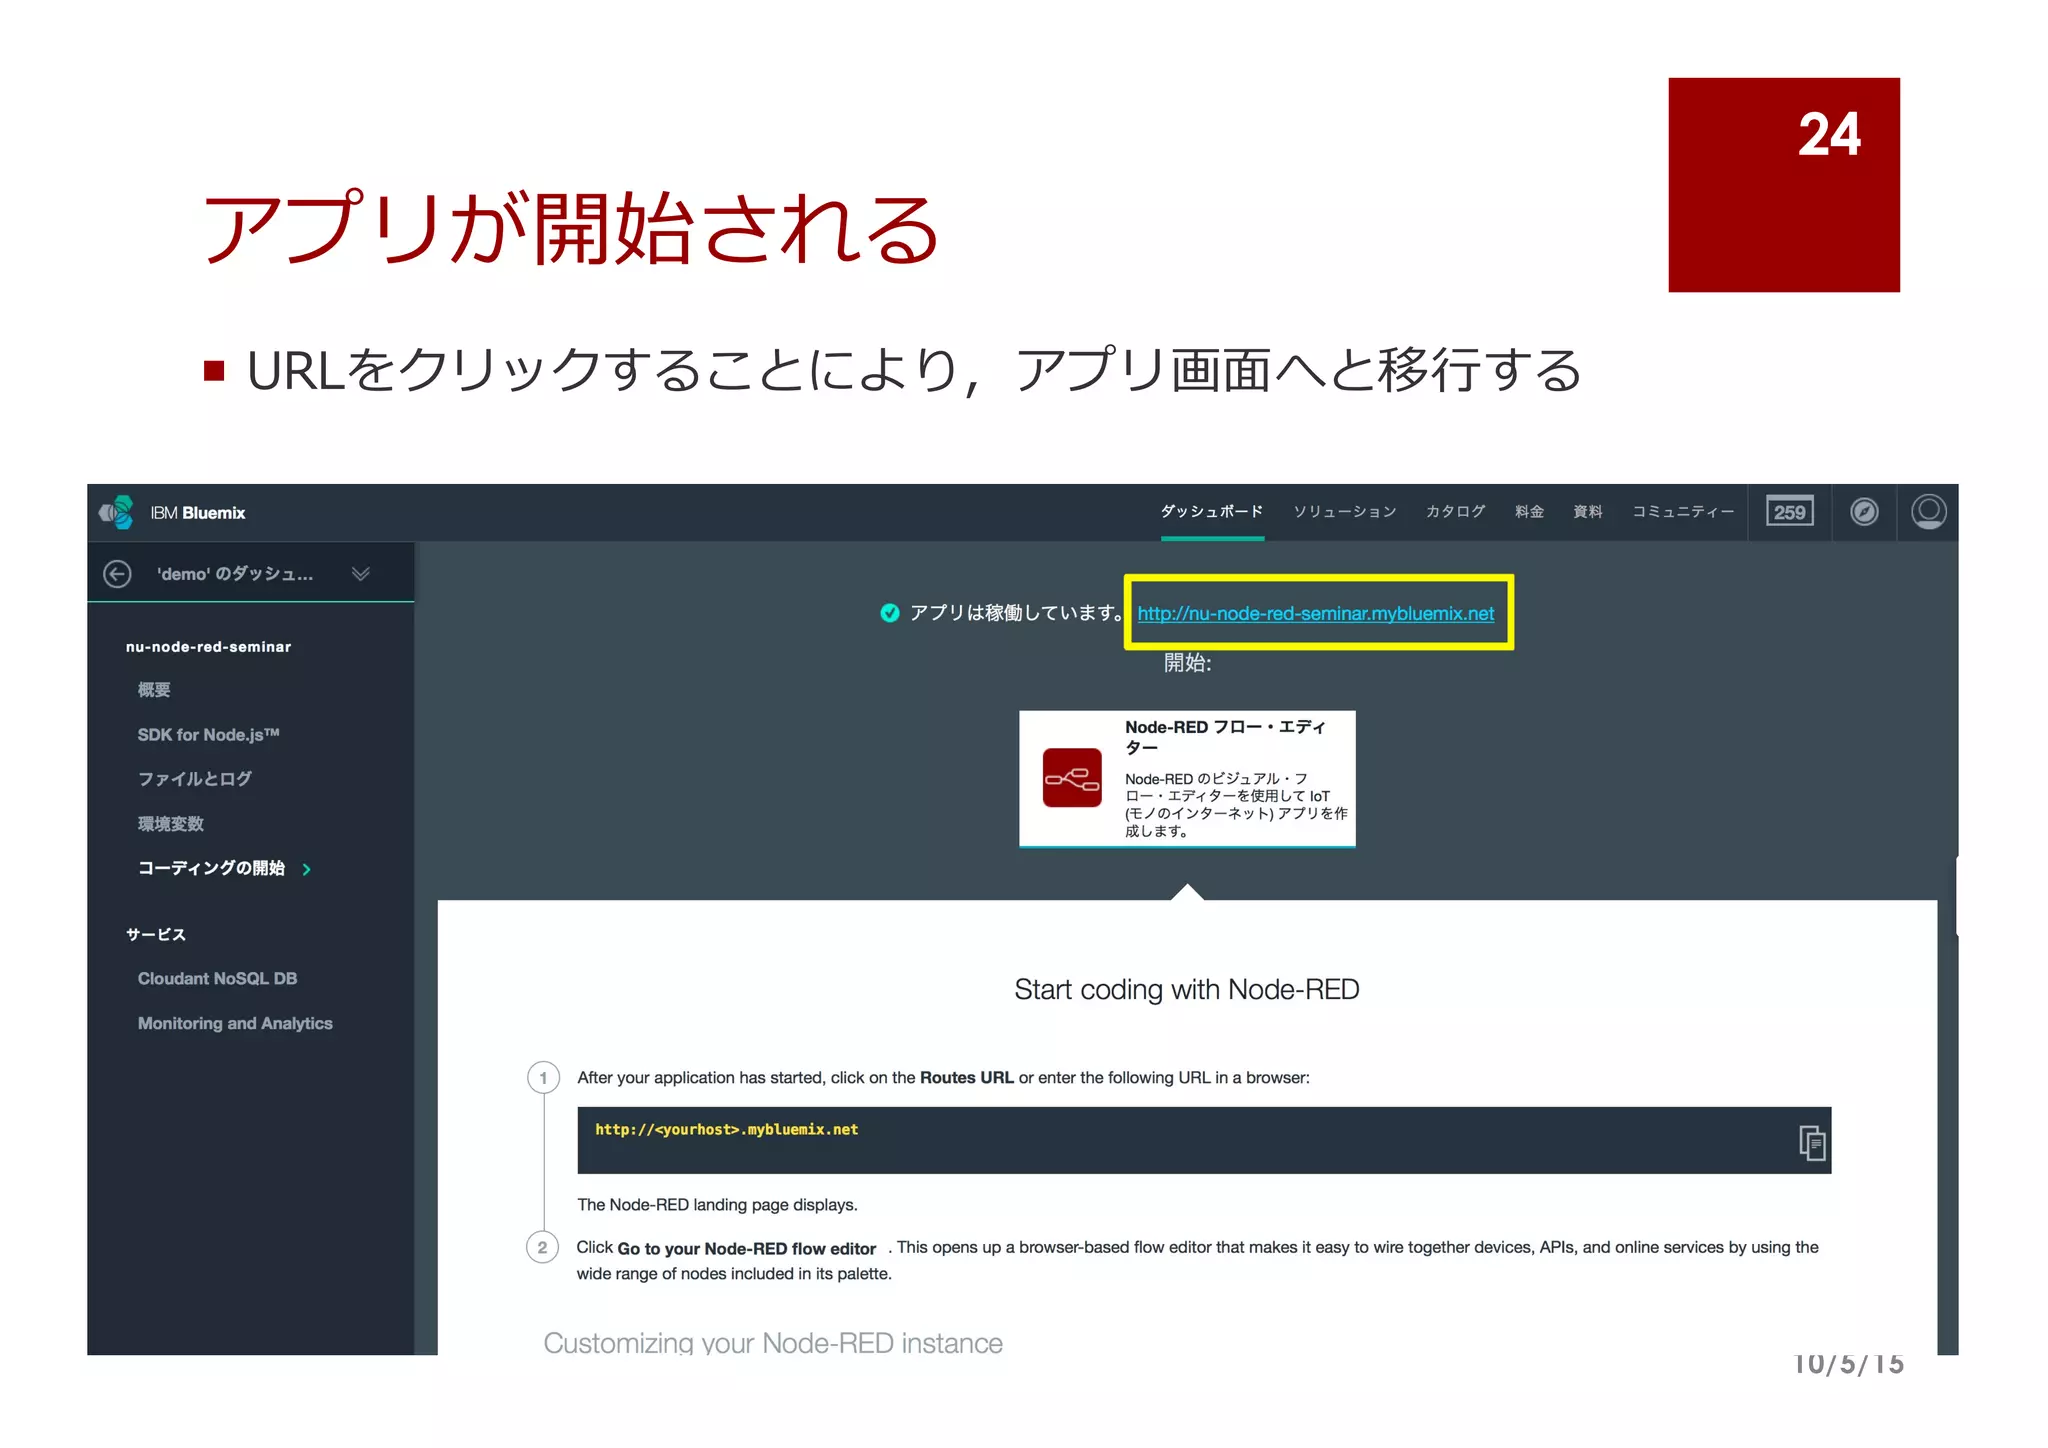Select コーディングの開始 sidebar item

coord(211,868)
